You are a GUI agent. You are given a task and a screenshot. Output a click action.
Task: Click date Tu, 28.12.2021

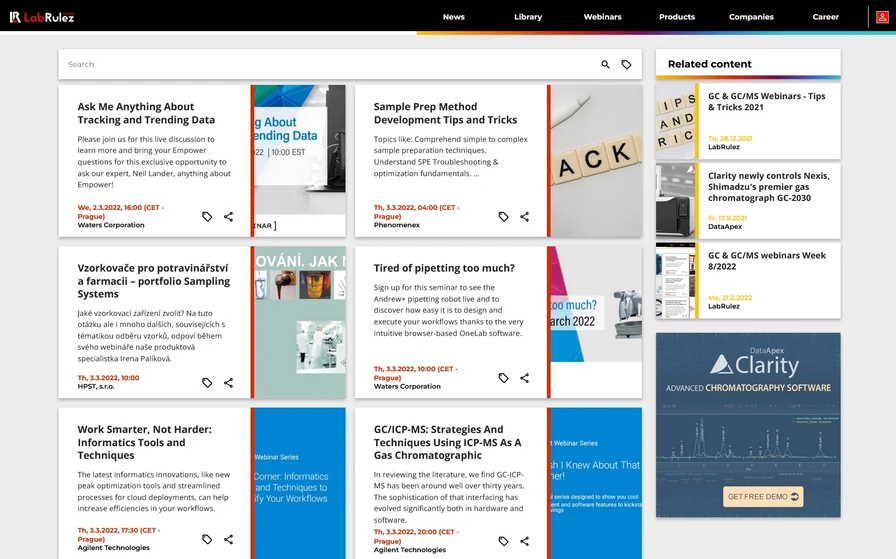point(730,138)
